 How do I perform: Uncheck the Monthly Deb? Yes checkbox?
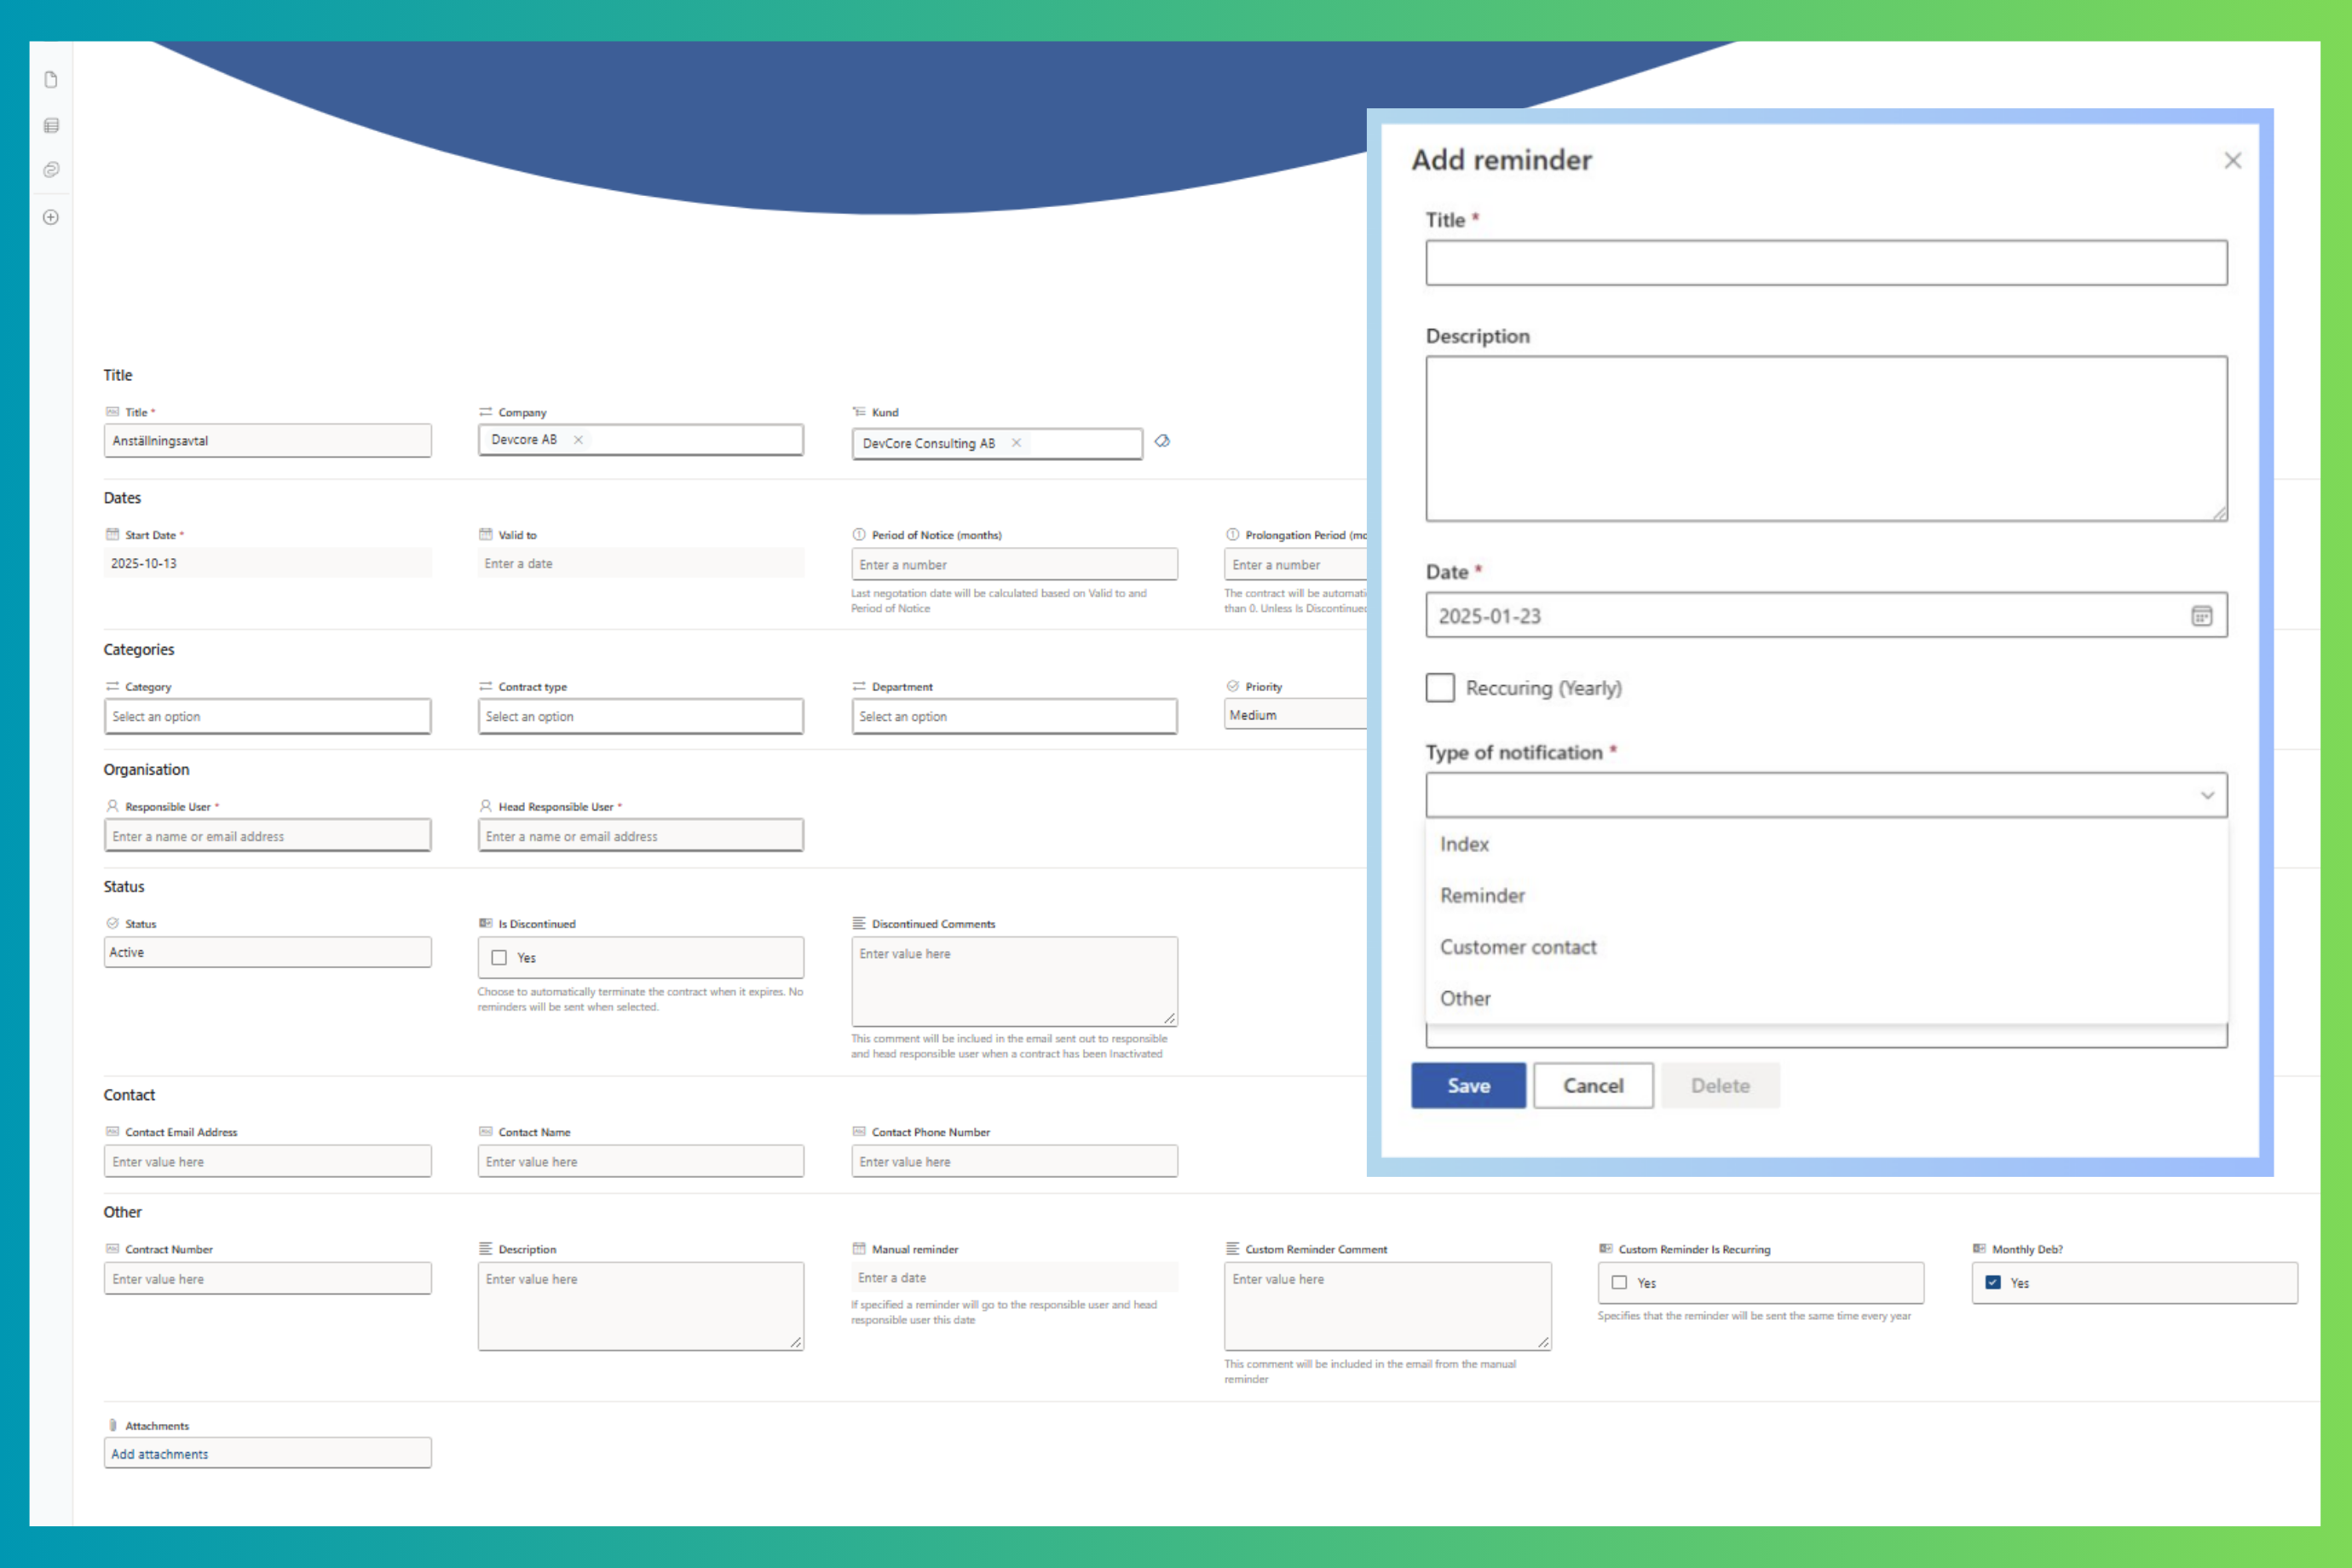(x=1992, y=1283)
